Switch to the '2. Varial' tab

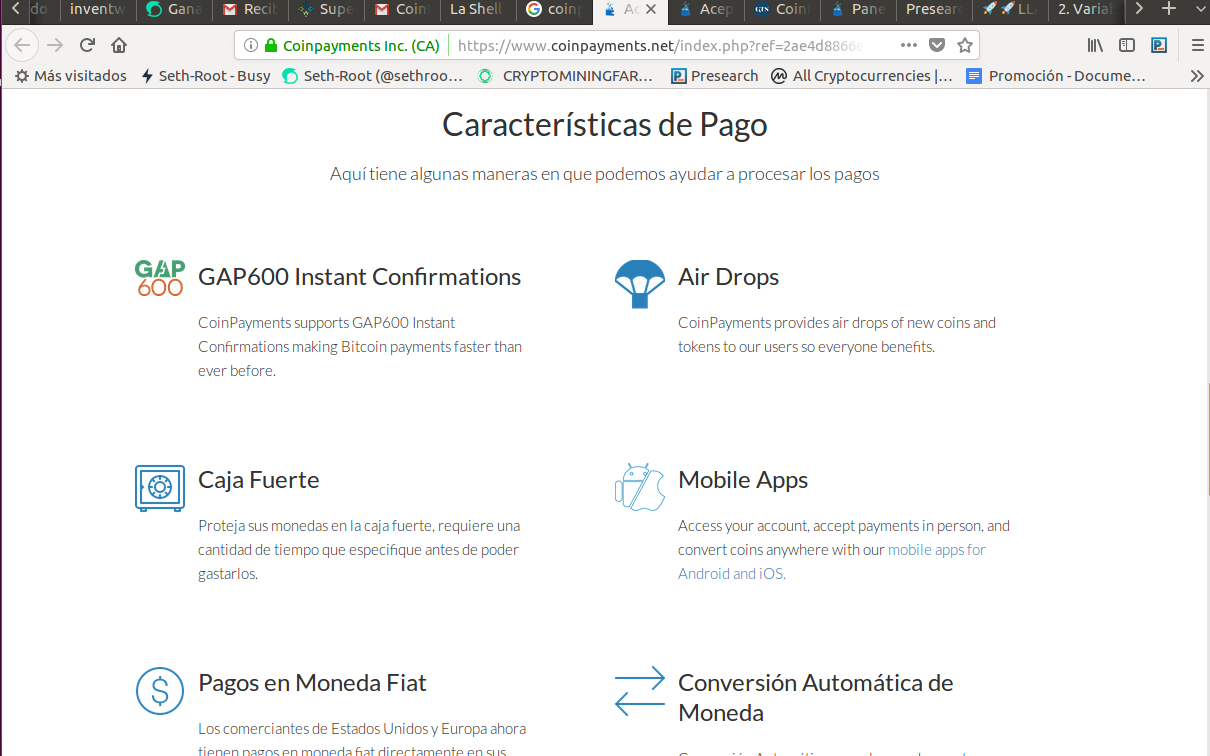coord(1086,10)
